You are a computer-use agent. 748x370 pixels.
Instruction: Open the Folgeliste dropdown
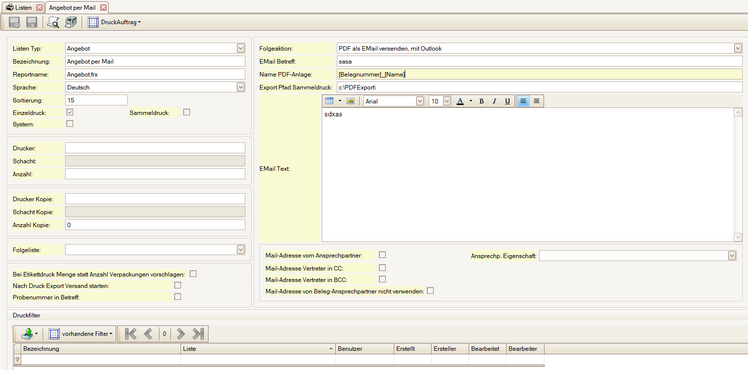tap(241, 250)
